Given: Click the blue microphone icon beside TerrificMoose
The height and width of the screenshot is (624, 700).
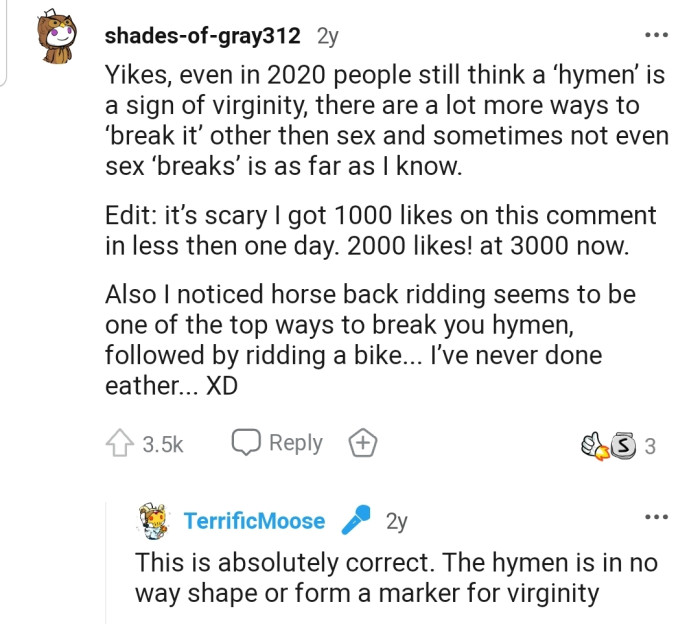Looking at the screenshot, I should [356, 520].
